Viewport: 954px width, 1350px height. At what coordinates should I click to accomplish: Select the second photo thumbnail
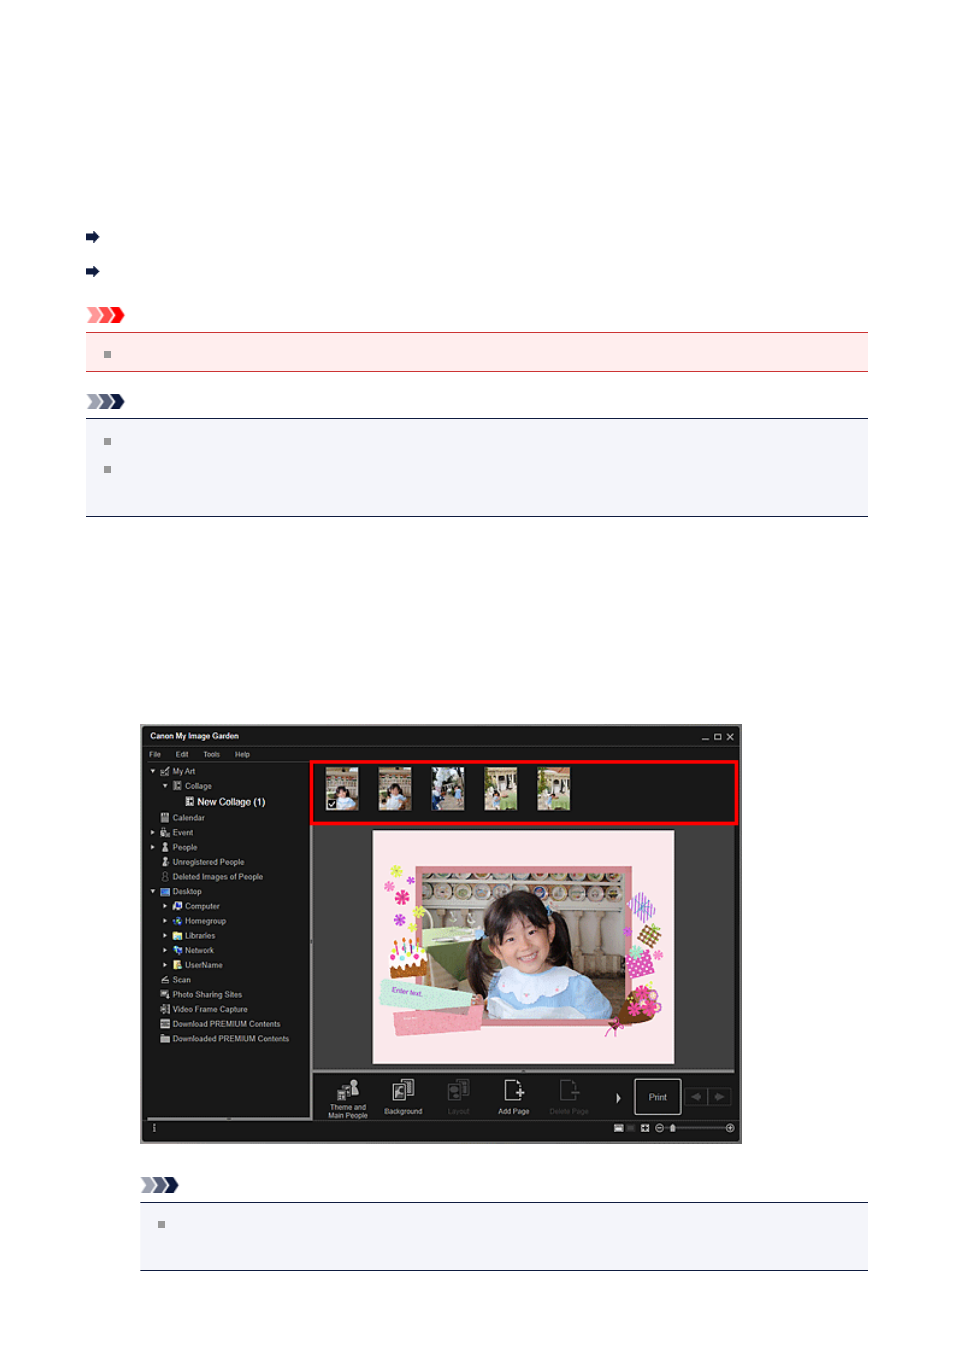(x=395, y=789)
